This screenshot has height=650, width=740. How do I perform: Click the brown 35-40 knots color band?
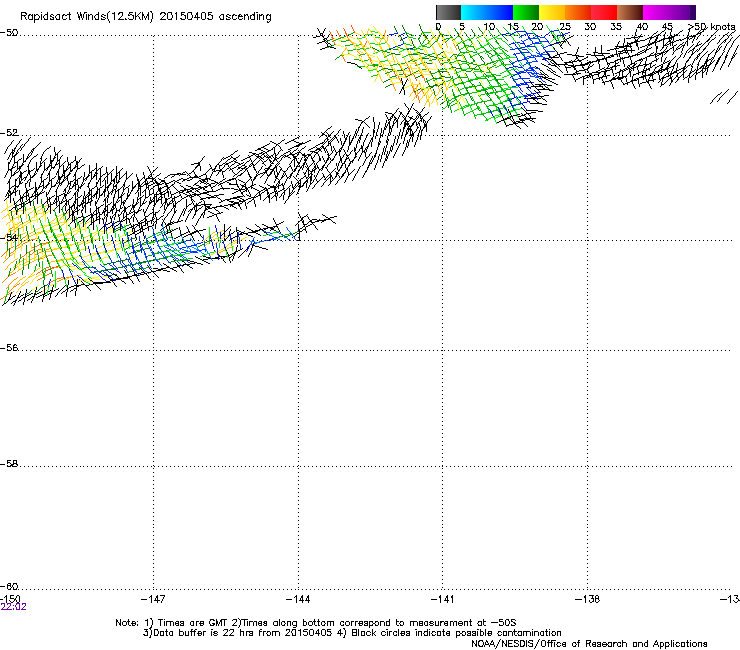(x=630, y=12)
